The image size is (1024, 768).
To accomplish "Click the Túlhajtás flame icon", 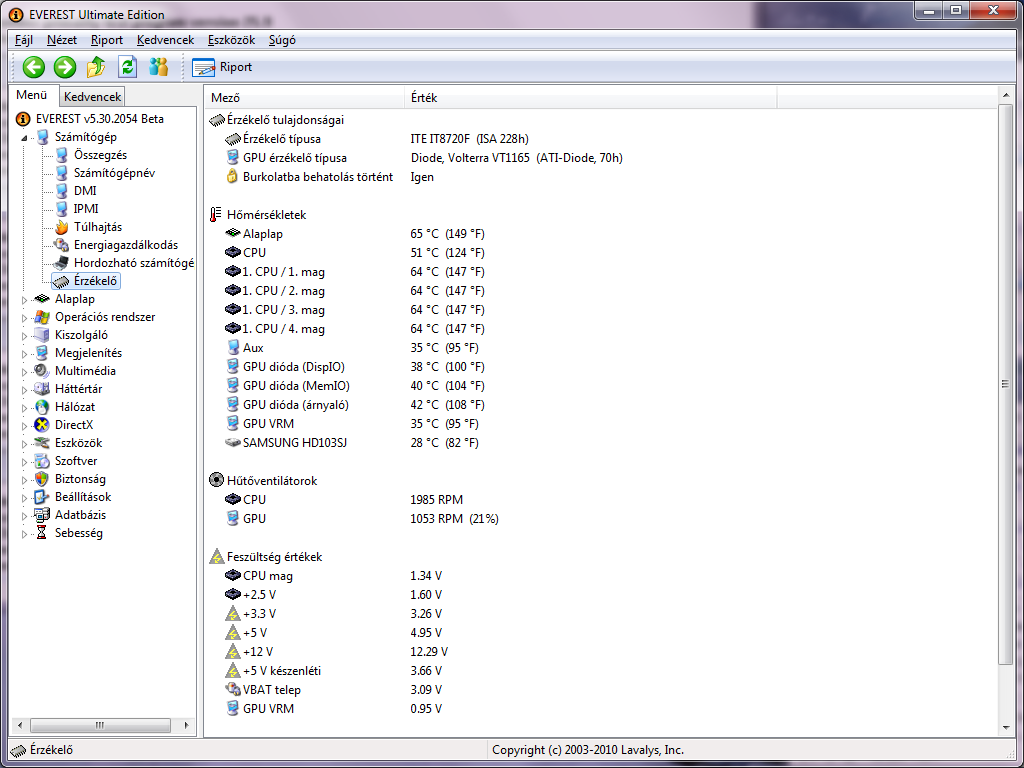I will [x=61, y=227].
